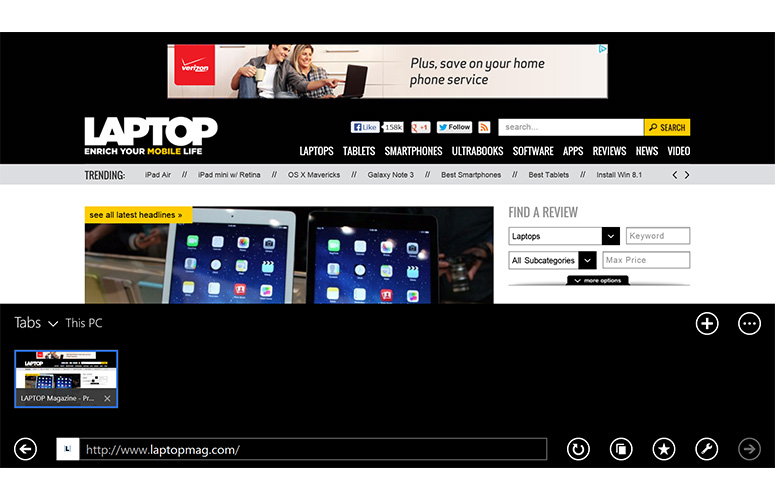Viewport: 775px width, 500px height.
Task: Click the Max Price input field
Action: 646,260
